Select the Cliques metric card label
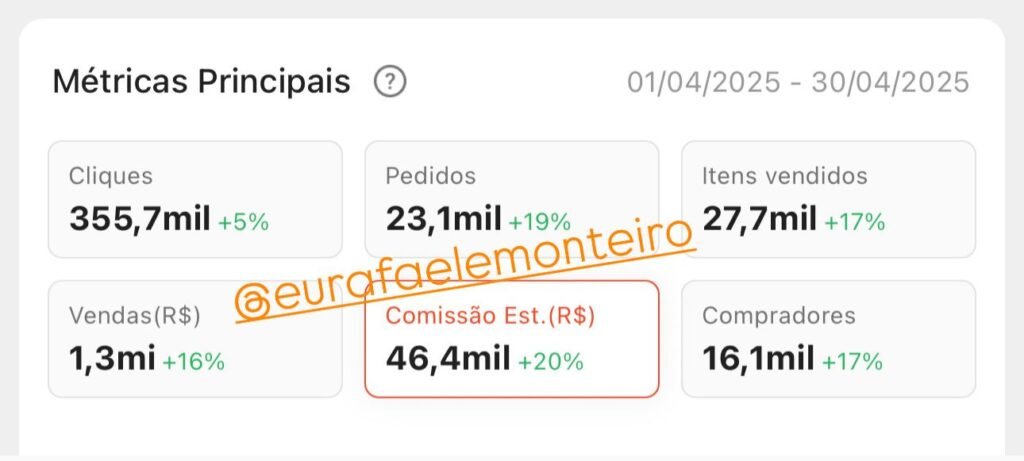This screenshot has width=1024, height=461. click(x=111, y=177)
